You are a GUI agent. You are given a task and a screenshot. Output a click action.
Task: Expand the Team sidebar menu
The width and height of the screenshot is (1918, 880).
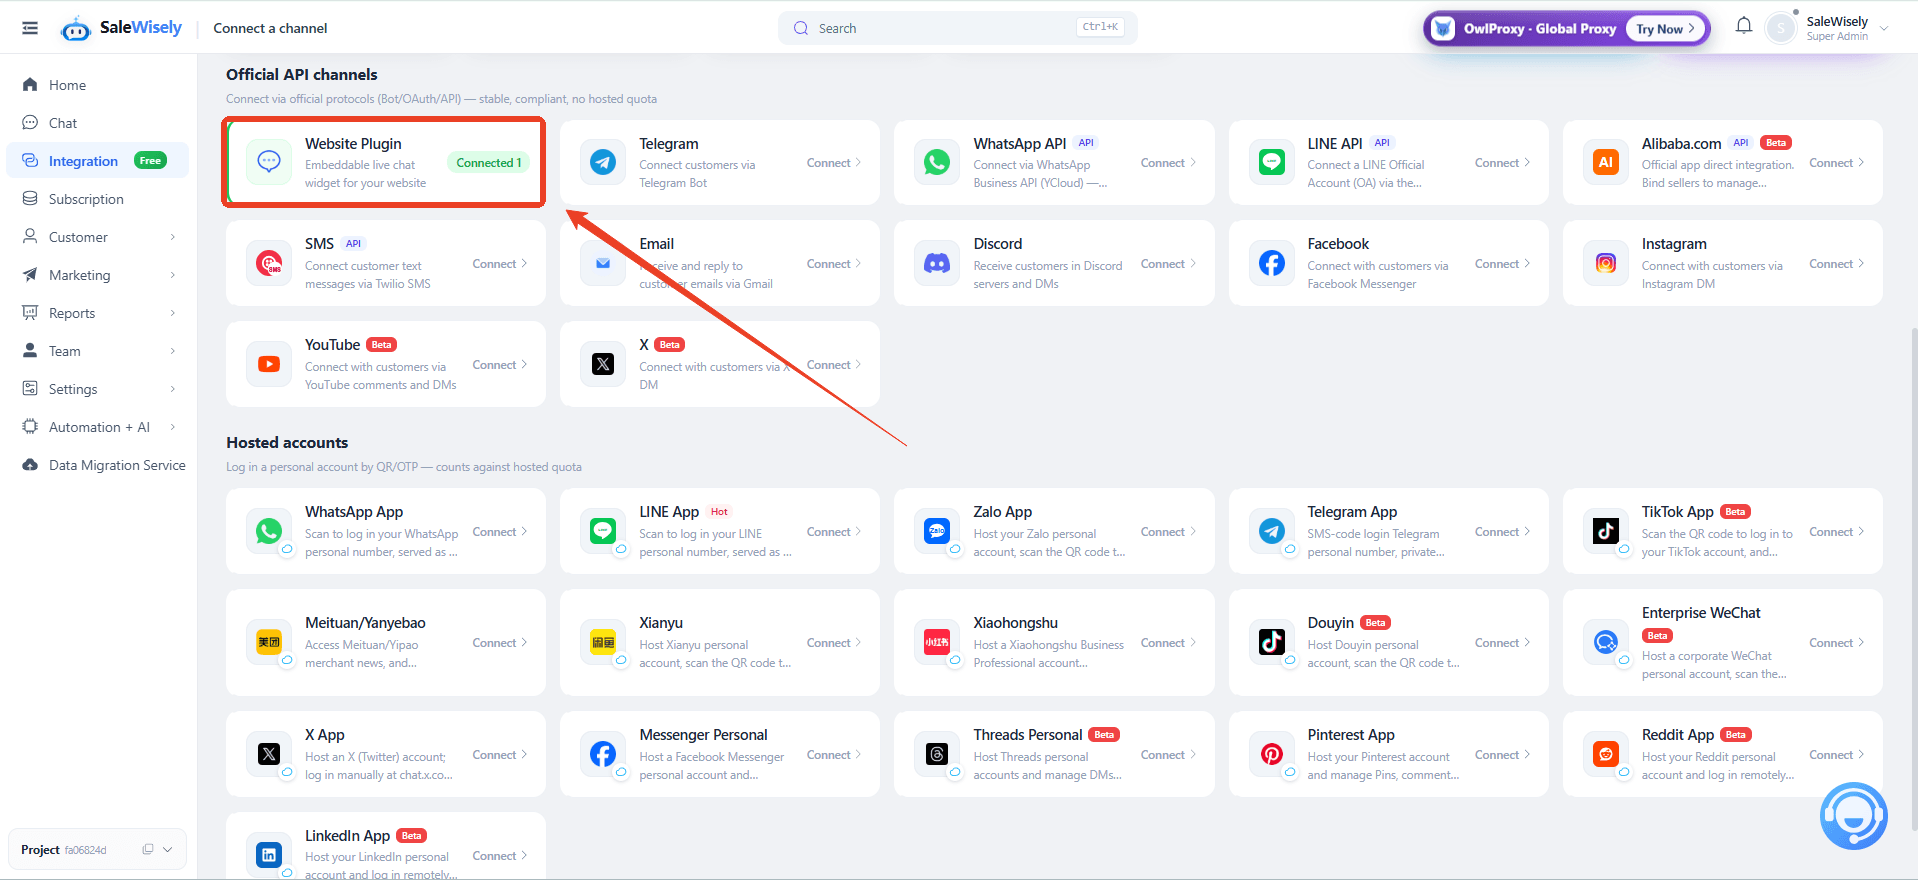click(98, 351)
